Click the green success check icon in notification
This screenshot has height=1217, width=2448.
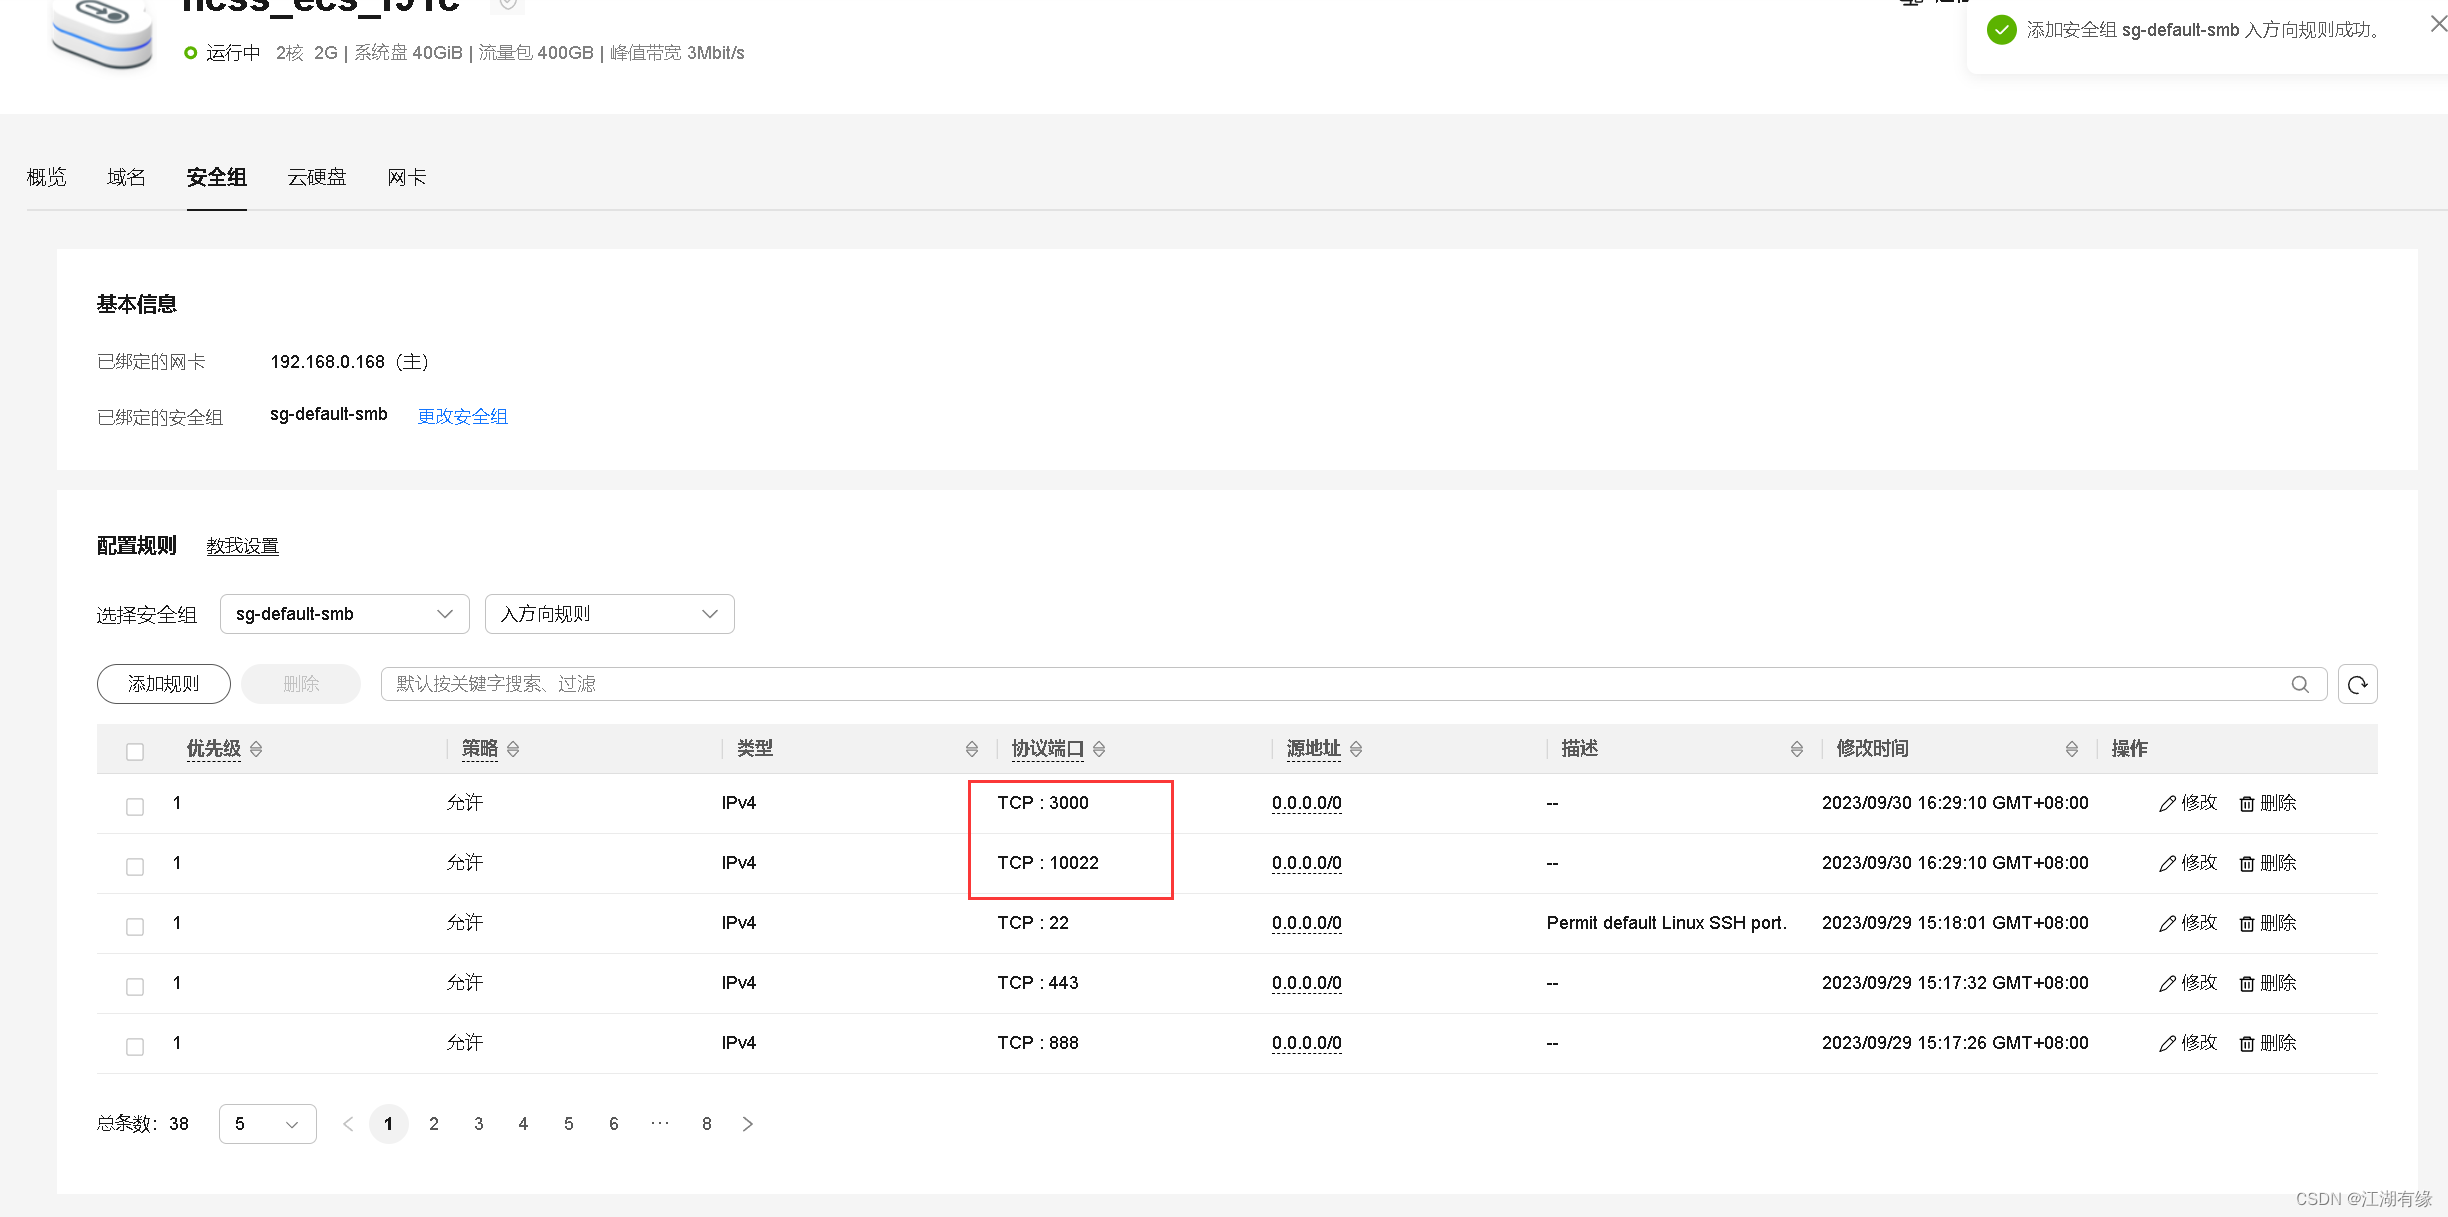(2001, 30)
